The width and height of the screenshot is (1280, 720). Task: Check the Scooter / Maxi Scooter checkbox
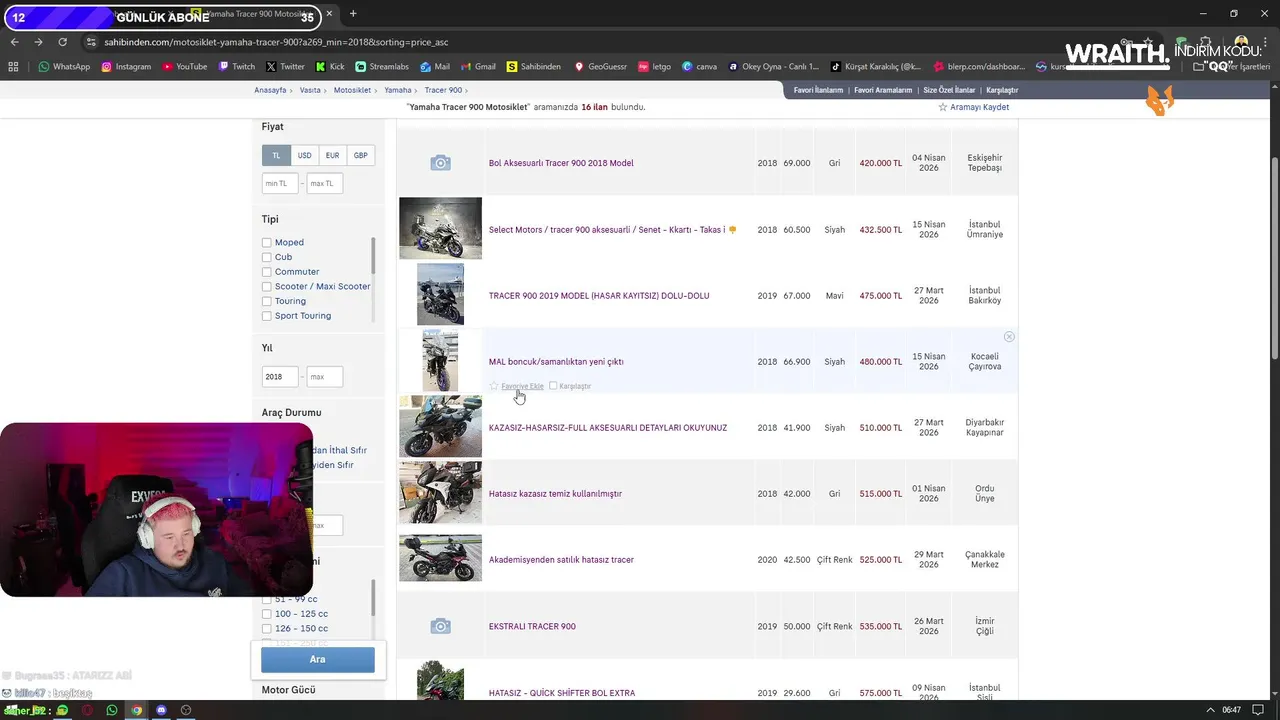pyautogui.click(x=267, y=287)
